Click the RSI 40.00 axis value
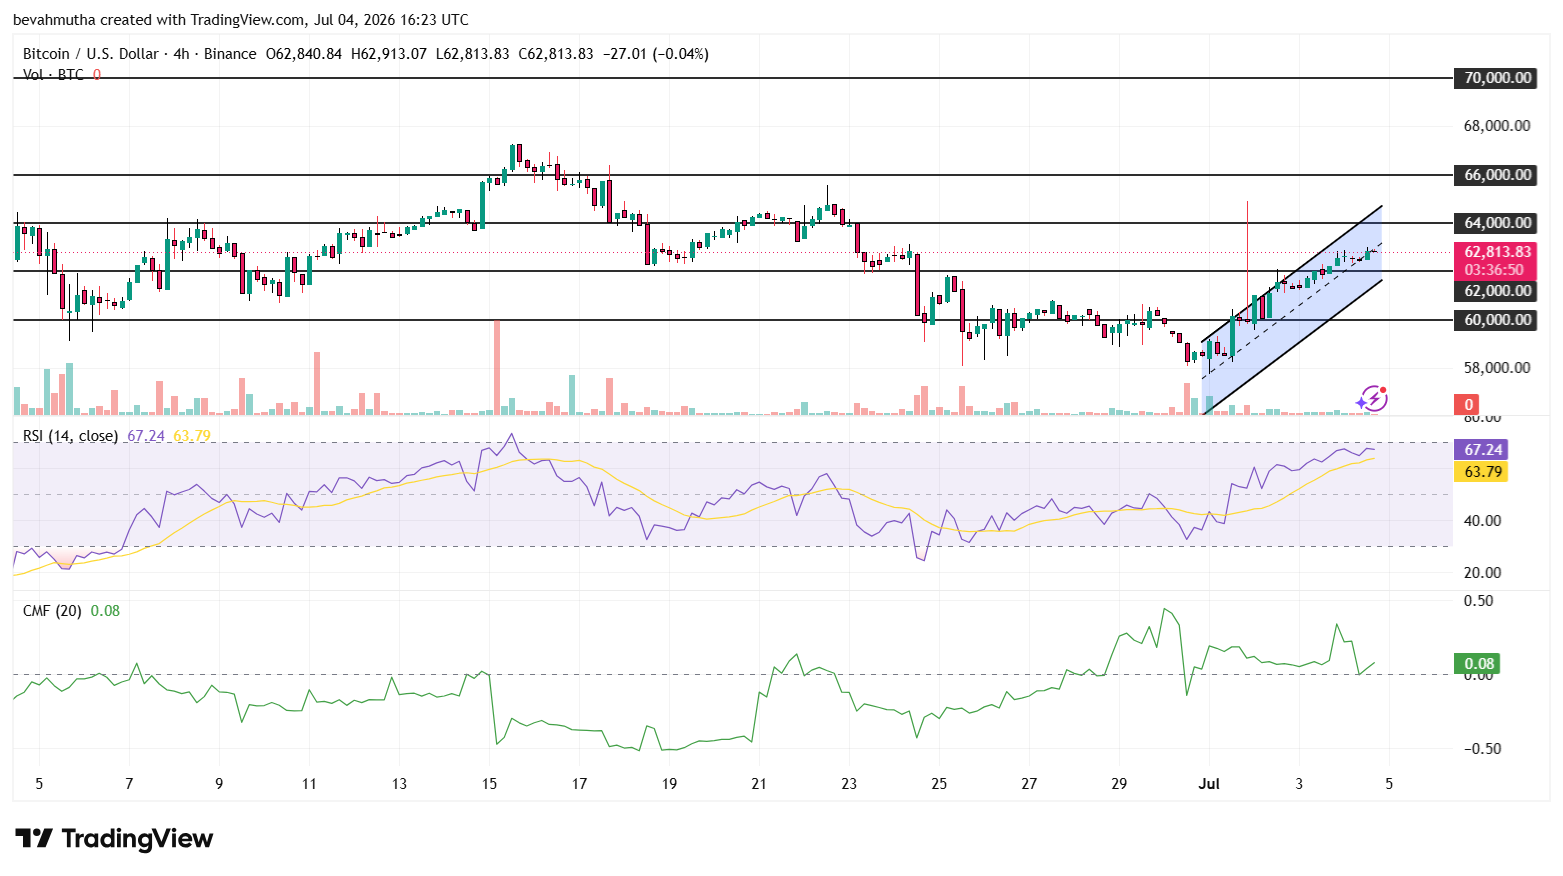The width and height of the screenshot is (1563, 876). (1482, 521)
